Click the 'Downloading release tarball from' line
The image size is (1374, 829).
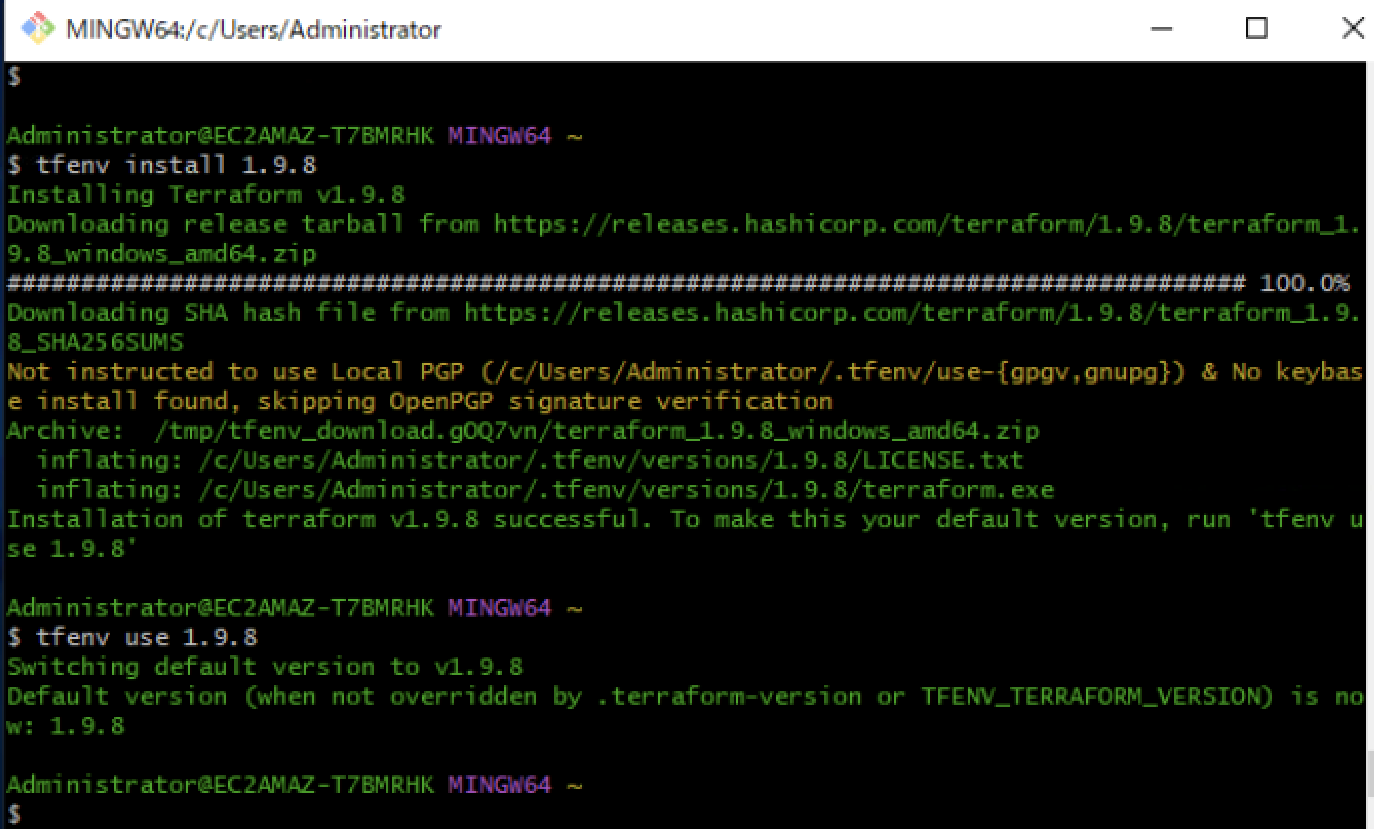pos(684,224)
